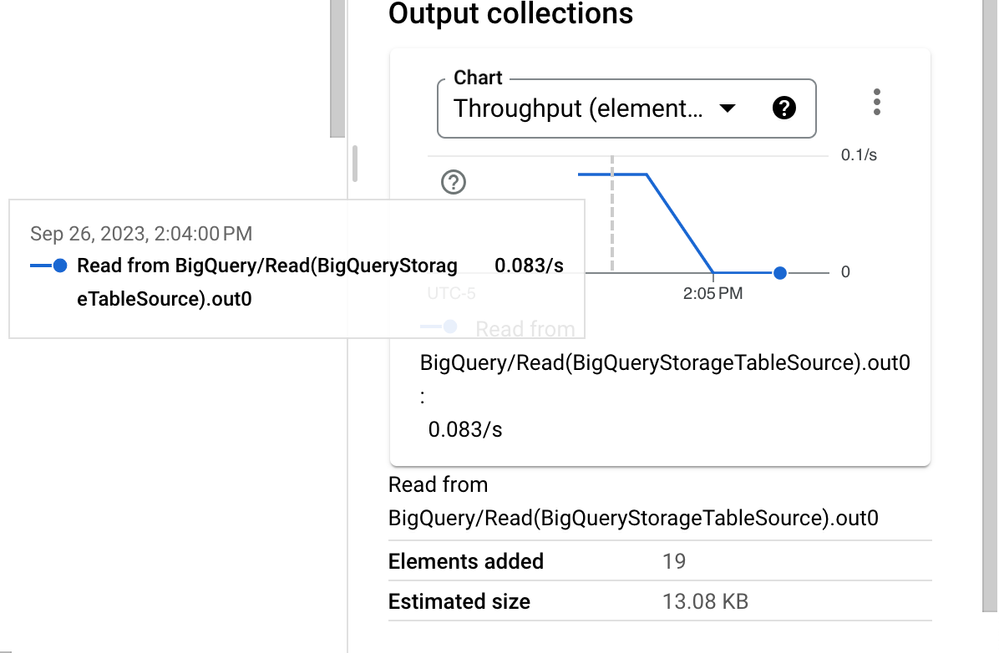Click the Read from collection name above table

[x=633, y=501]
